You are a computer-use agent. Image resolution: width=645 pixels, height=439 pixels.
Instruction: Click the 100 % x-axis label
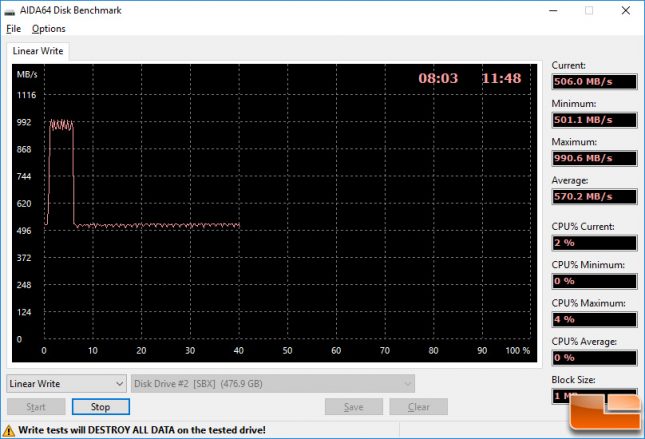pos(517,351)
